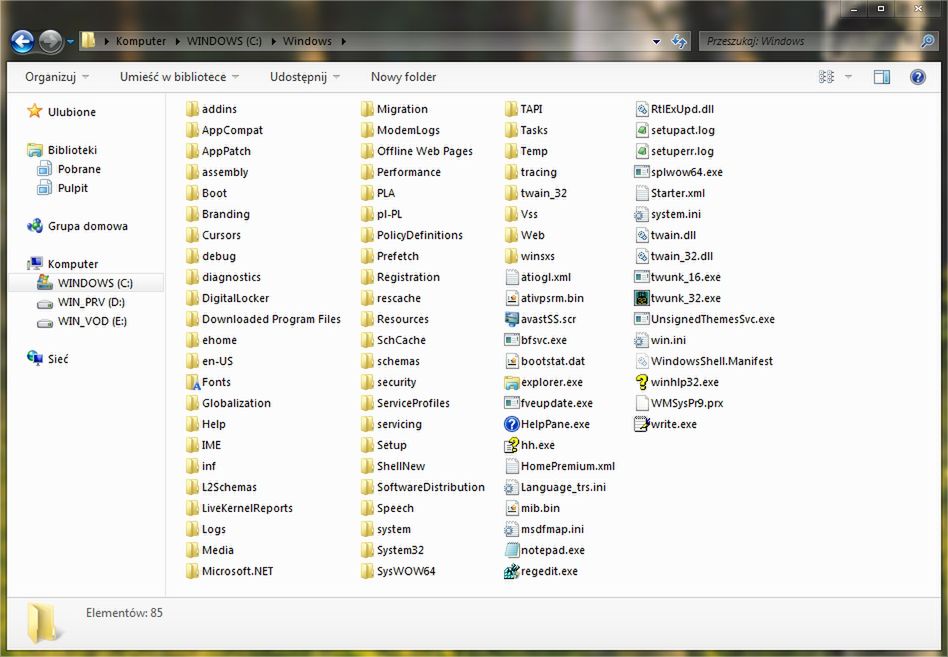Select the twunk_32.exe icon
The width and height of the screenshot is (948, 657).
641,298
